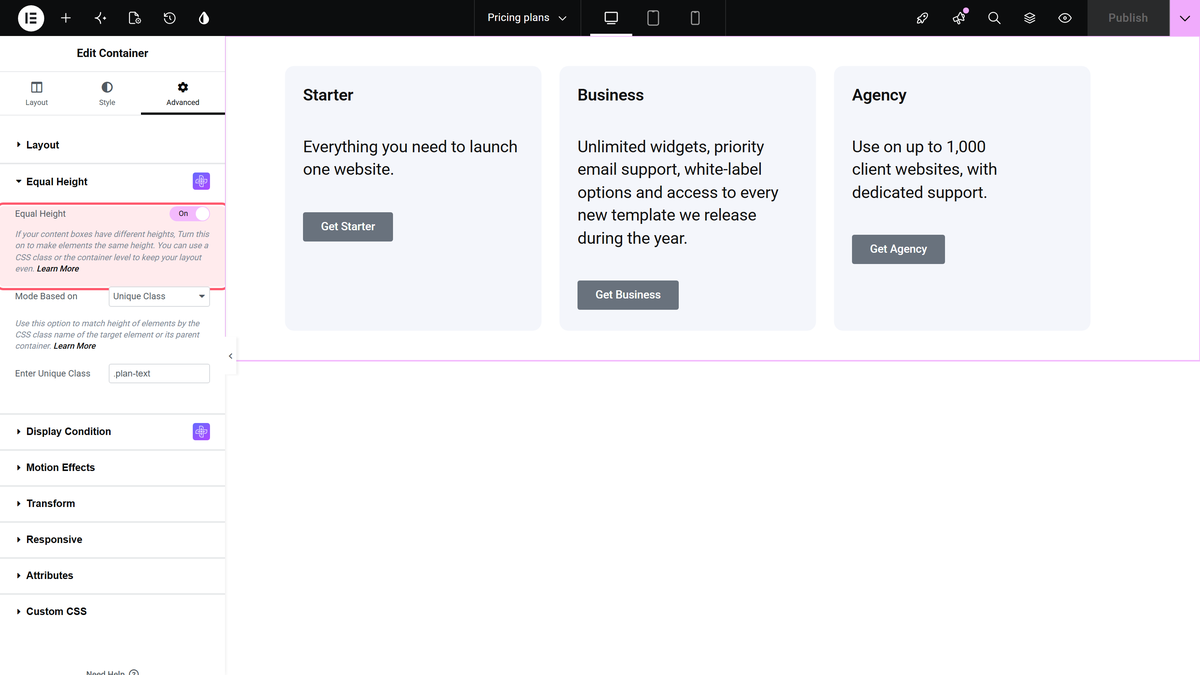Open Learn More link in Equal Height description
This screenshot has height=675, width=1200.
point(58,269)
